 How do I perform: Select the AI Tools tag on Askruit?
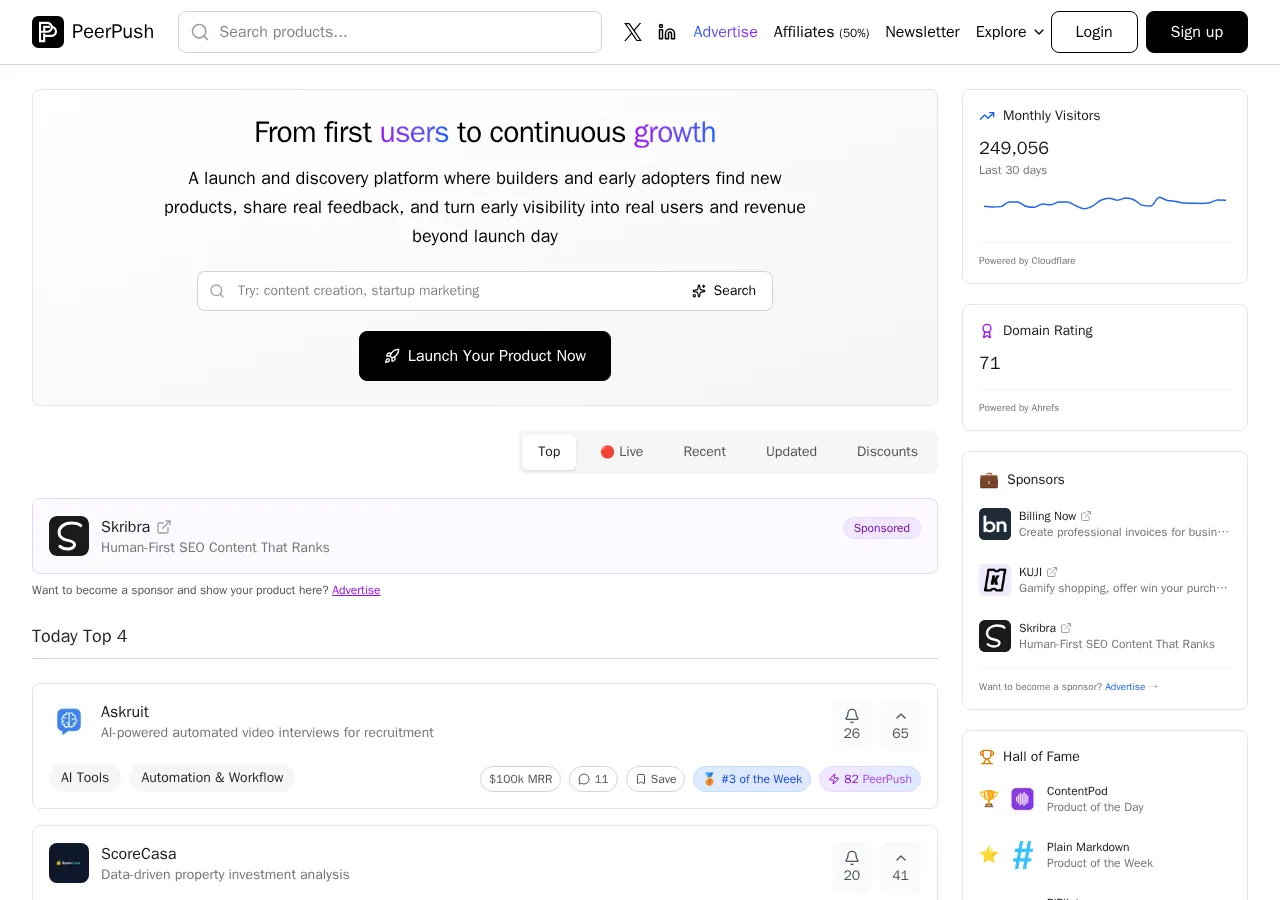point(85,778)
